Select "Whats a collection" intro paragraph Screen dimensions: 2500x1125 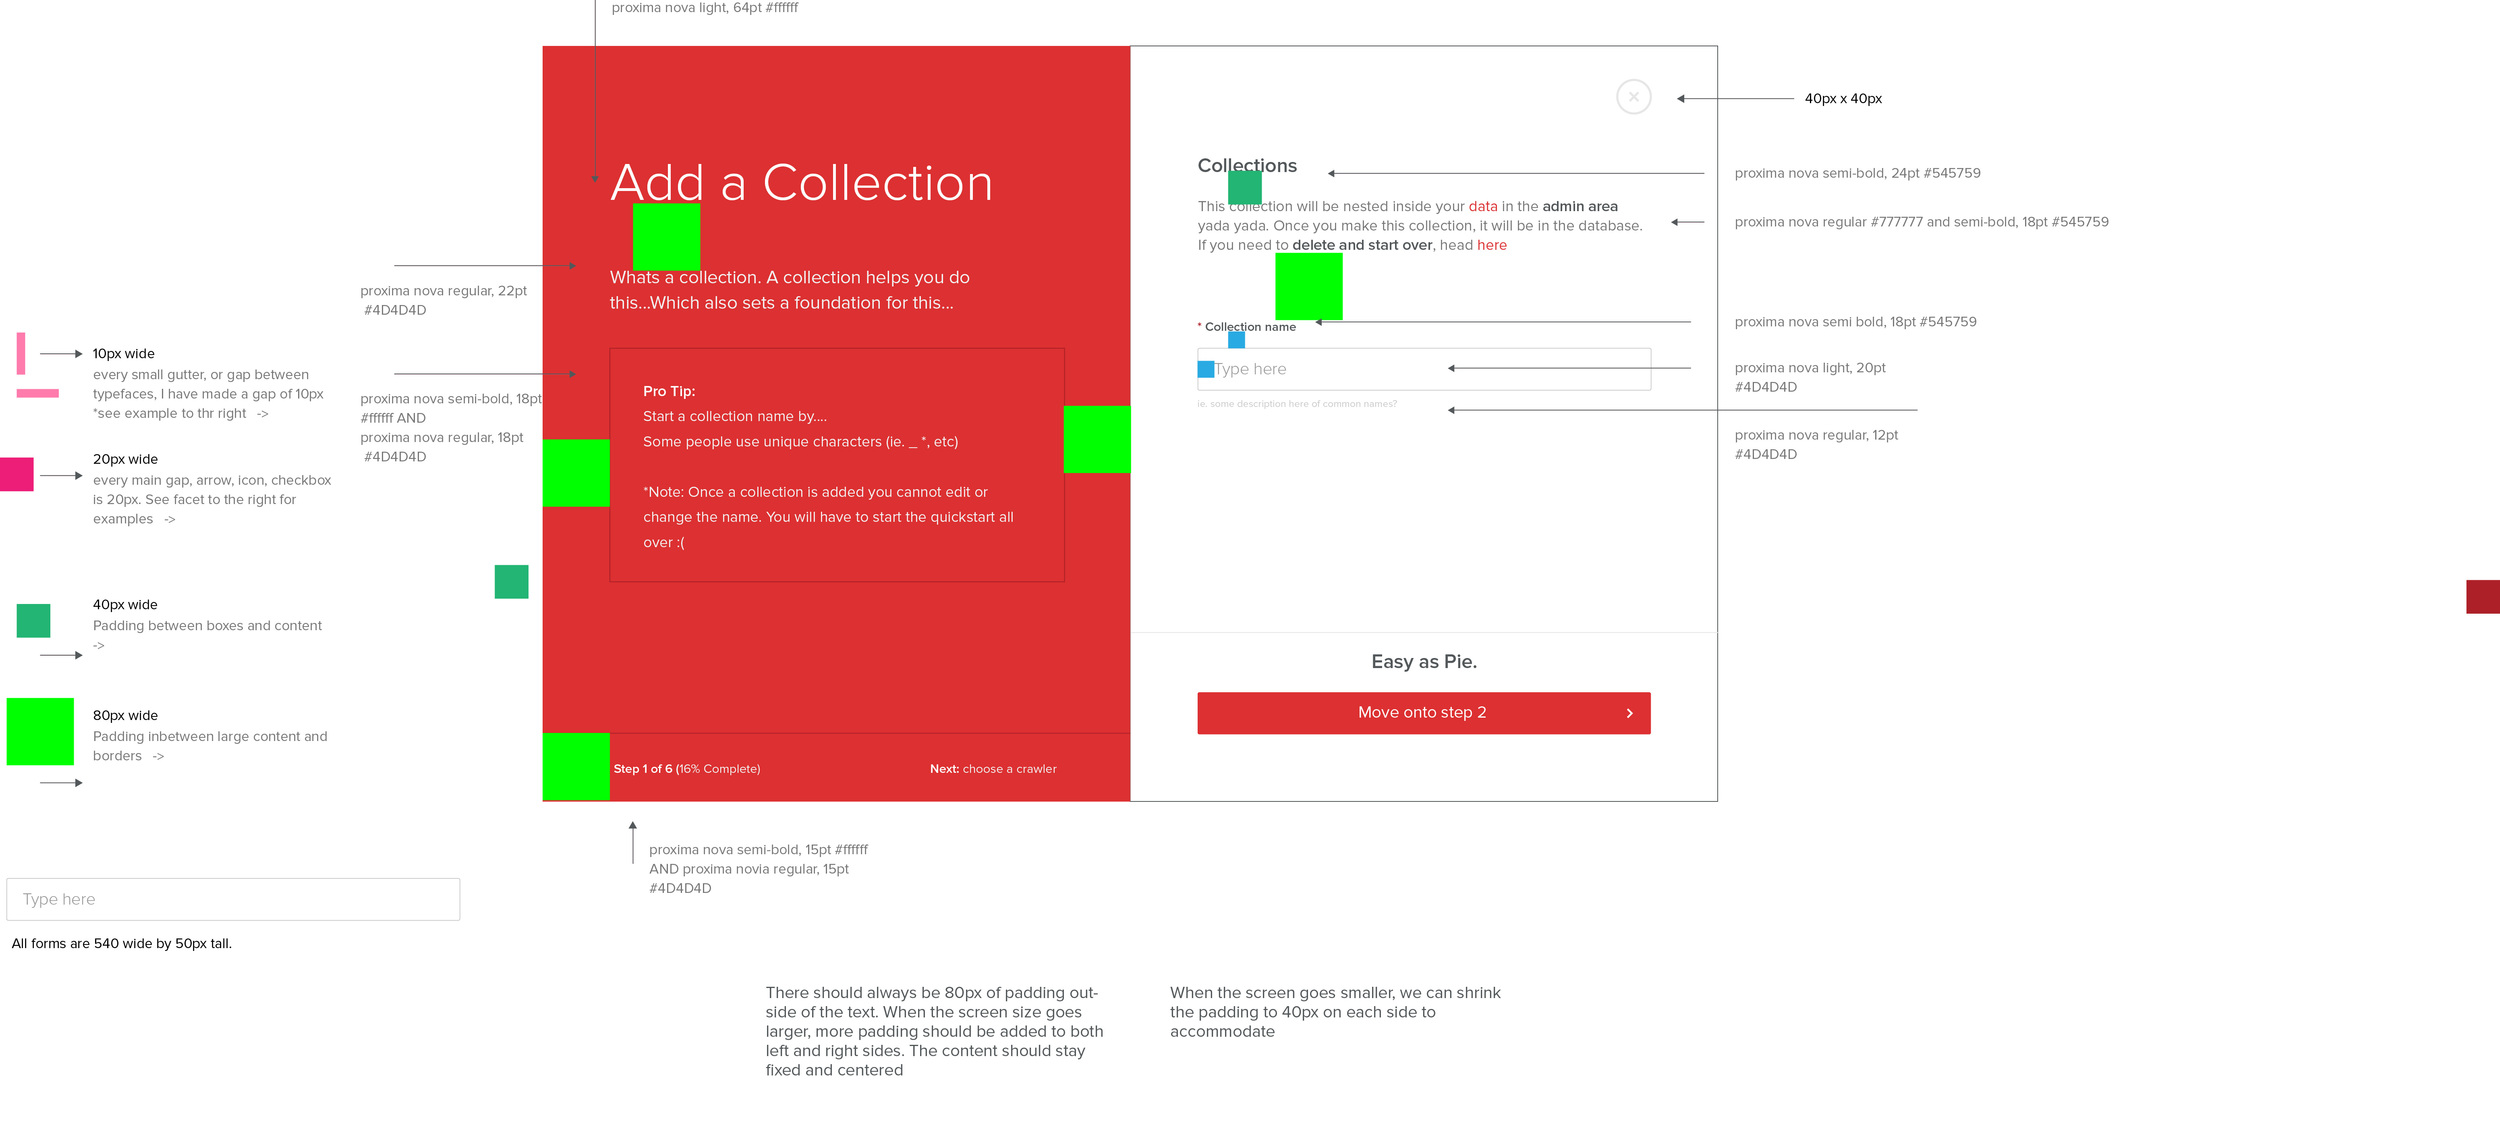790,290
